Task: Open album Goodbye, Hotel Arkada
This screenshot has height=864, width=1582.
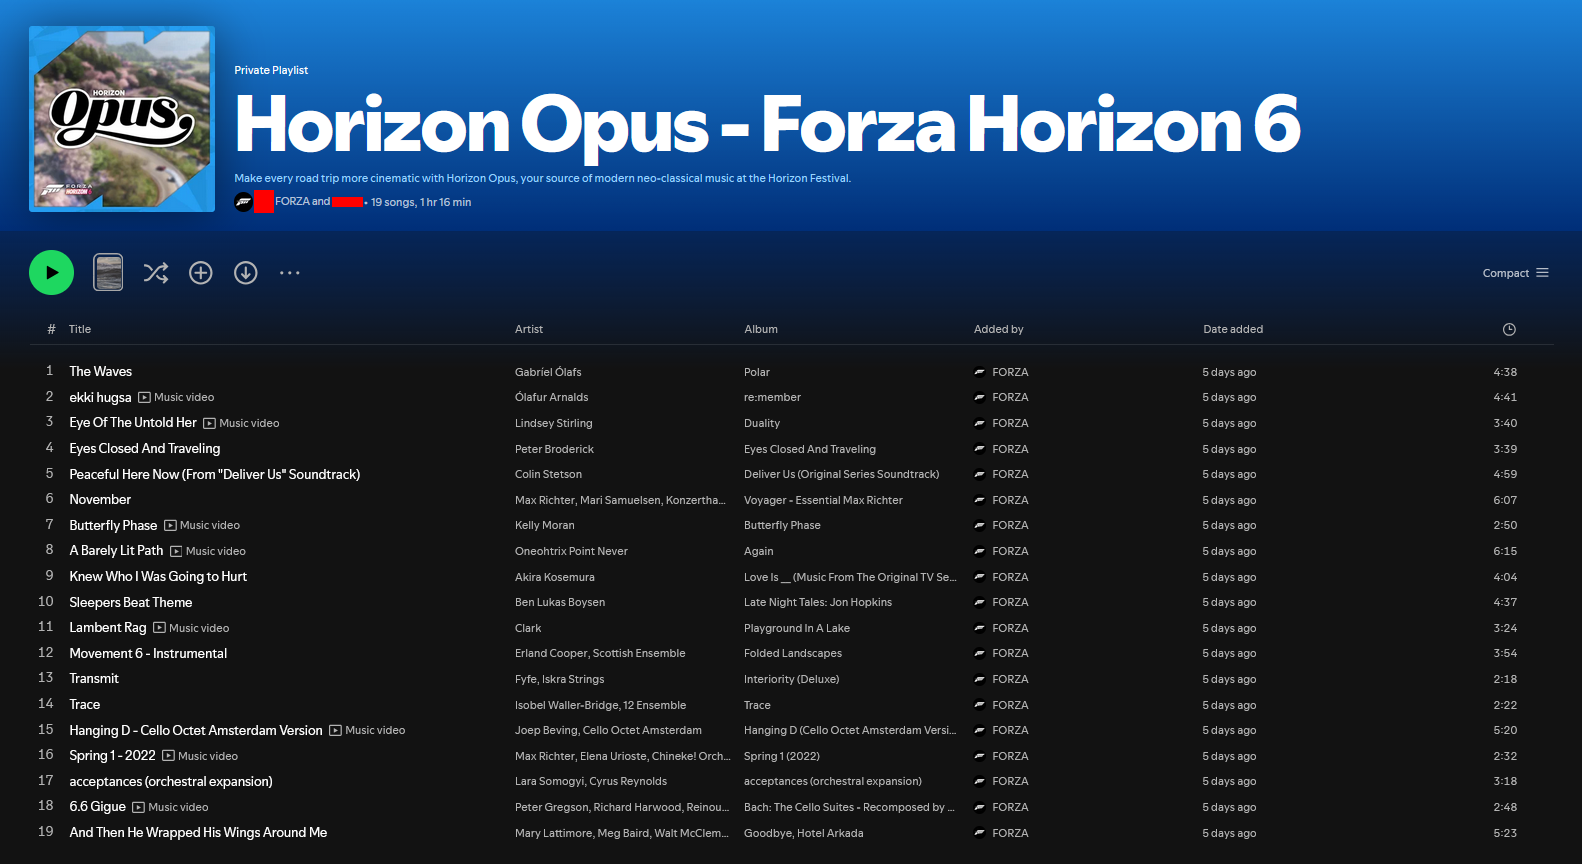Action: coord(804,833)
